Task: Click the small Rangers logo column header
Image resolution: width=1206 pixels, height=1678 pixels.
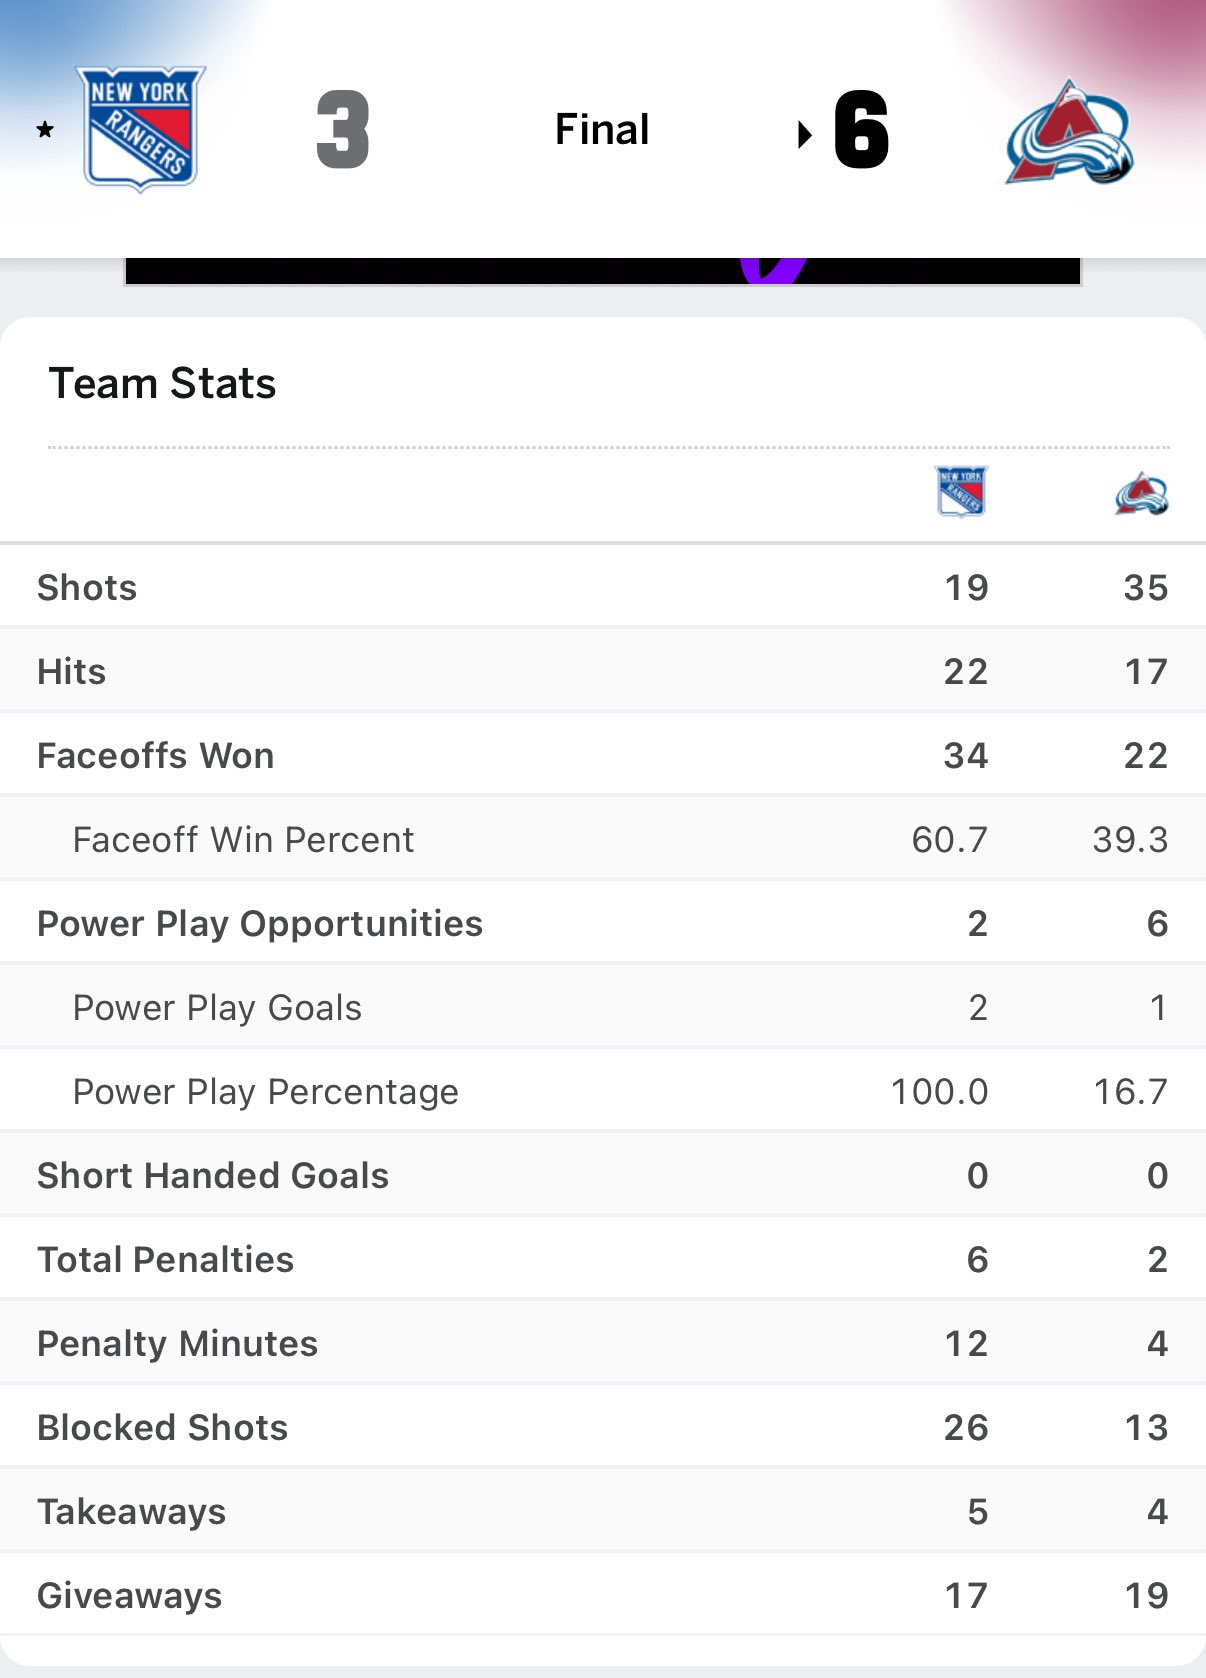Action: click(961, 491)
